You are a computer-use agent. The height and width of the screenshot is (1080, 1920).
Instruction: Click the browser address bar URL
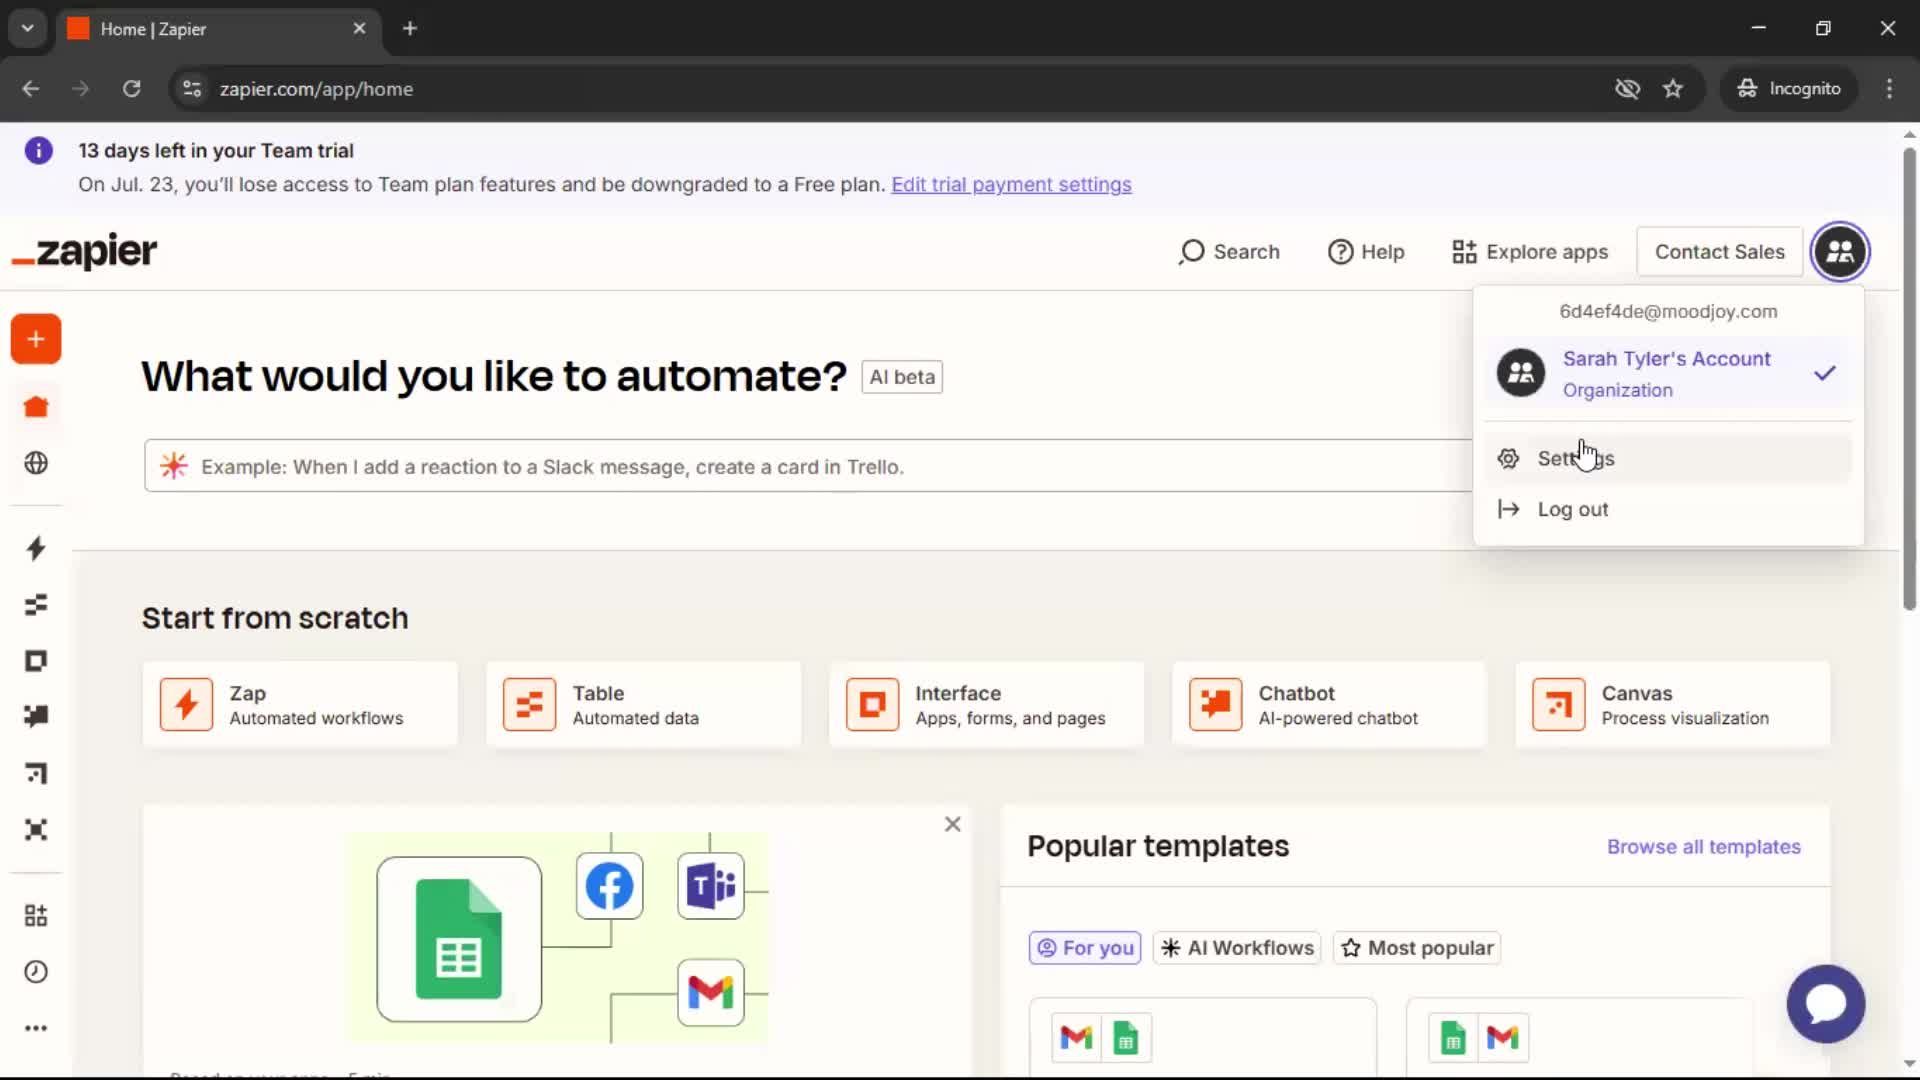[x=316, y=89]
